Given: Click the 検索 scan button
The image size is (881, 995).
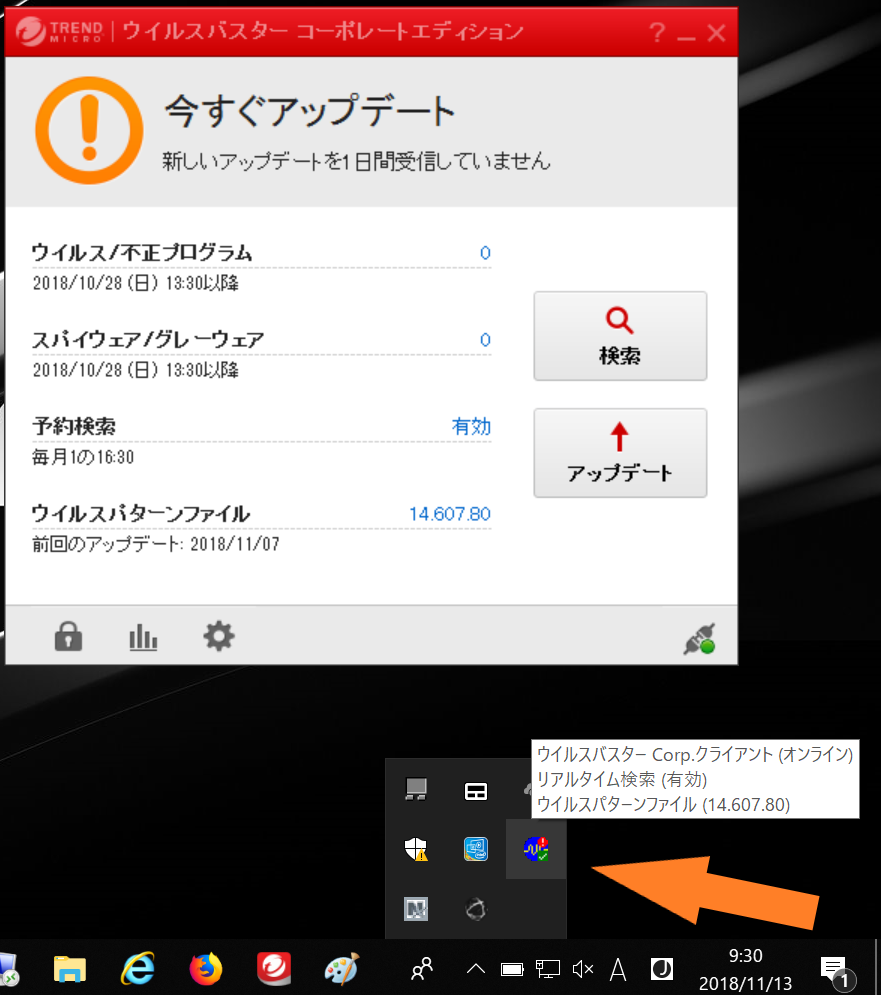Looking at the screenshot, I should 620,336.
